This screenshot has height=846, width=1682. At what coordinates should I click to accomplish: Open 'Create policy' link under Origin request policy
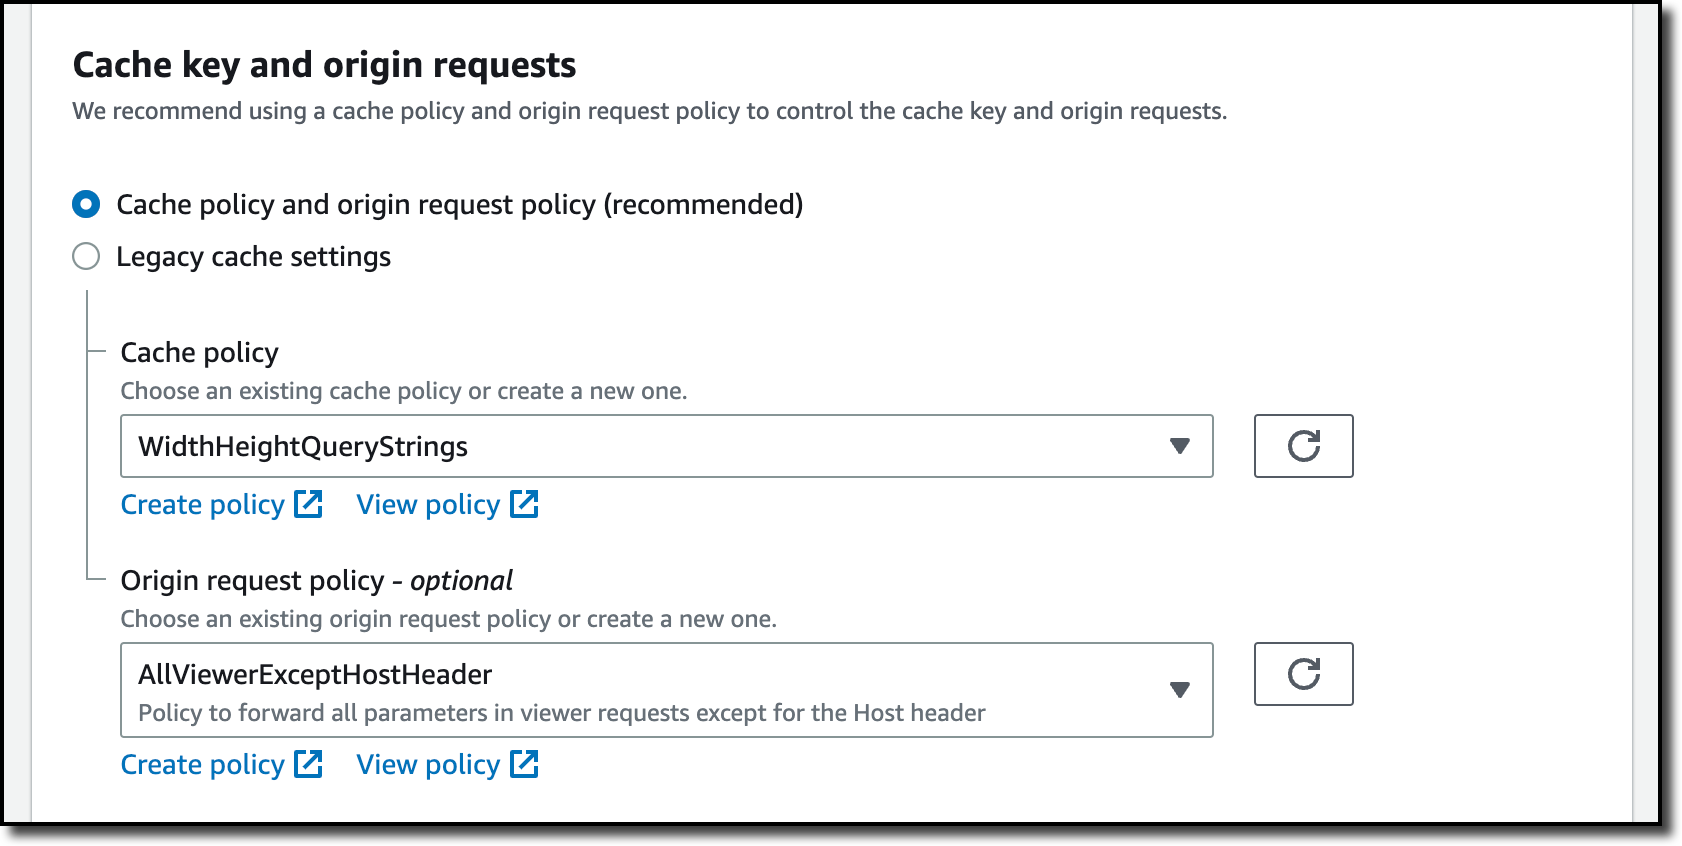click(202, 765)
